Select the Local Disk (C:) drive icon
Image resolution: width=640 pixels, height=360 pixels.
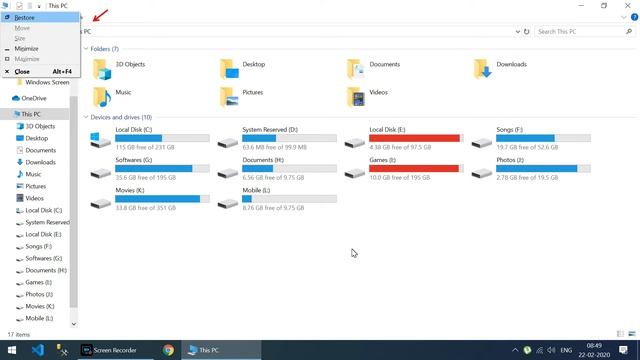pos(100,140)
